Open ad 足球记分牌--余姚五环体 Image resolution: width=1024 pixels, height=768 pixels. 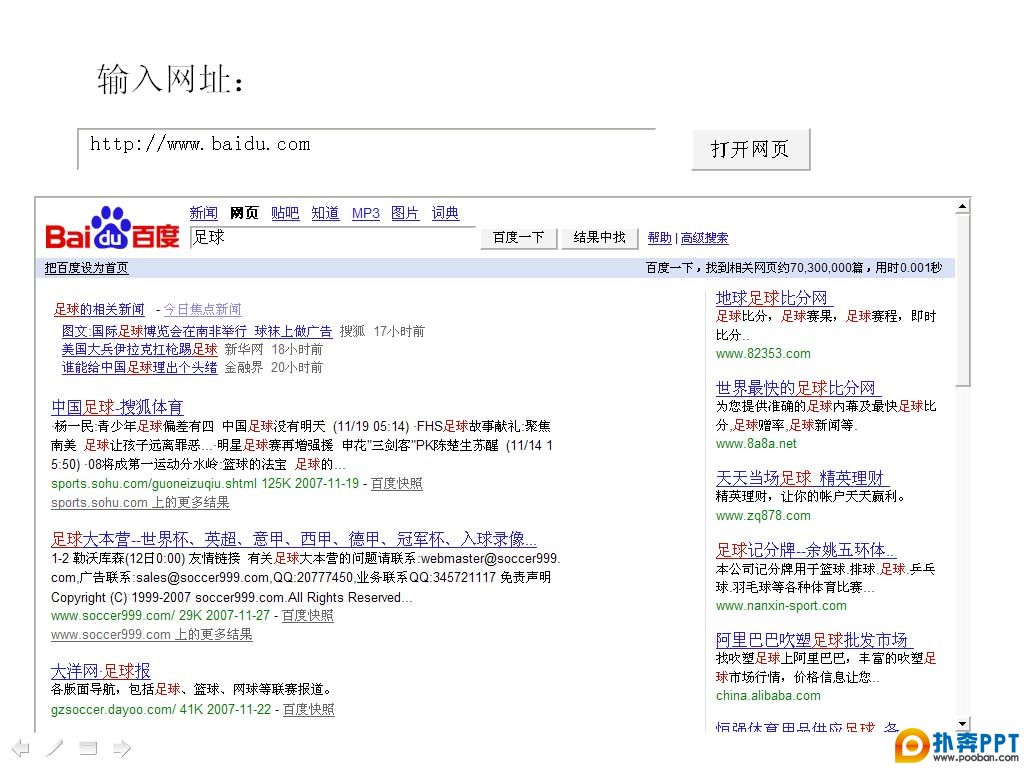[x=805, y=550]
